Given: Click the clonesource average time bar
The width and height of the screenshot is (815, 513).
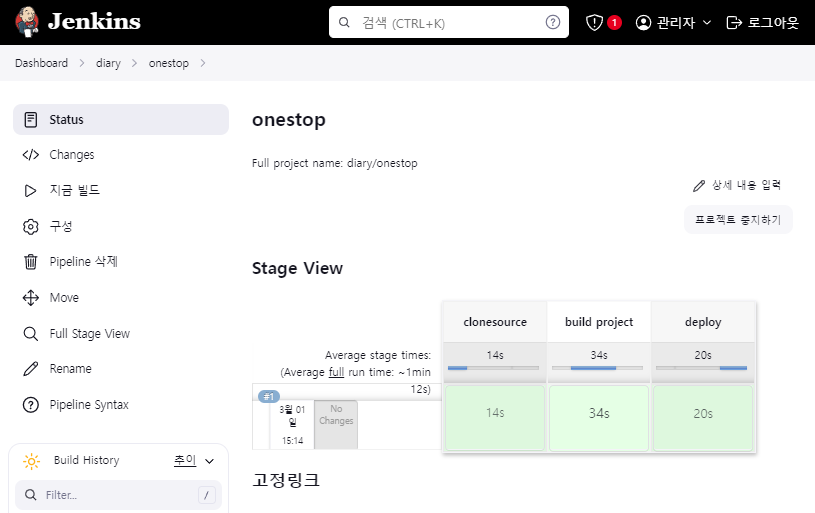Looking at the screenshot, I should [x=493, y=368].
